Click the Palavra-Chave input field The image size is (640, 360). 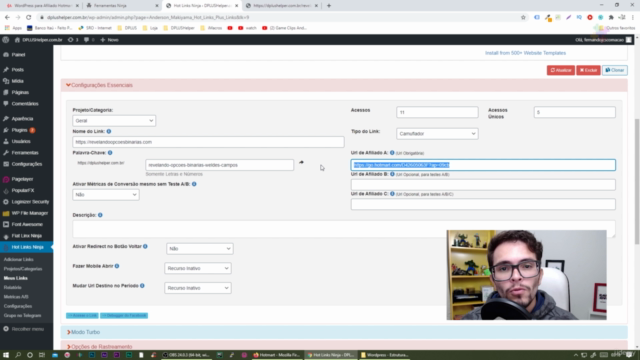[220, 165]
